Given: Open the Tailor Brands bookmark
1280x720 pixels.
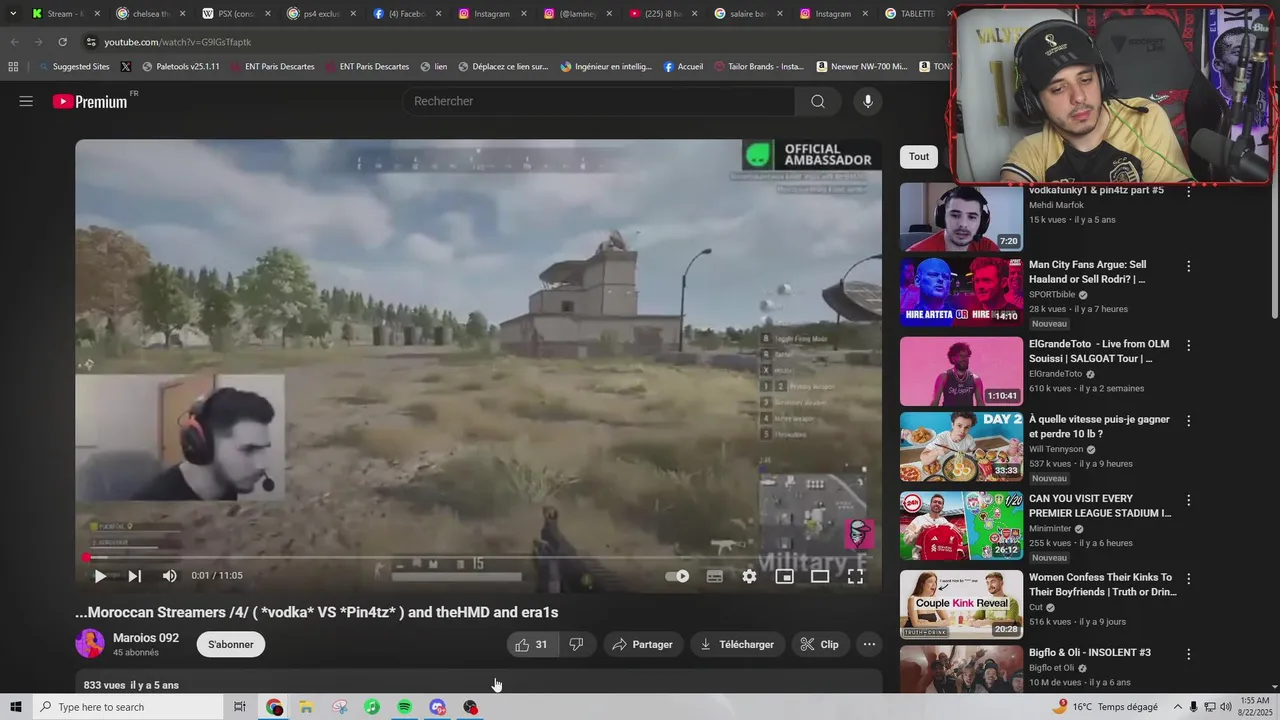Looking at the screenshot, I should [759, 67].
